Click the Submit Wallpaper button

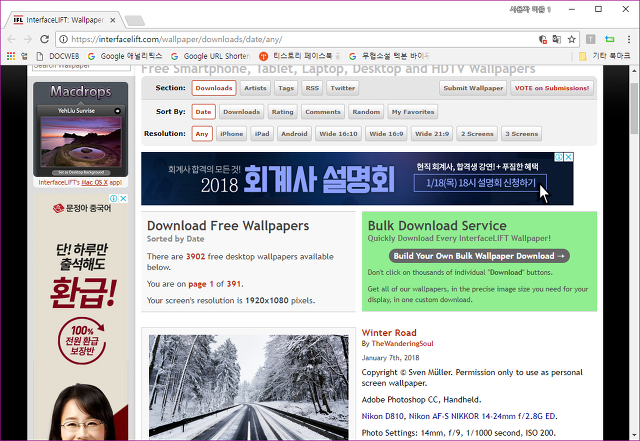pos(473,88)
